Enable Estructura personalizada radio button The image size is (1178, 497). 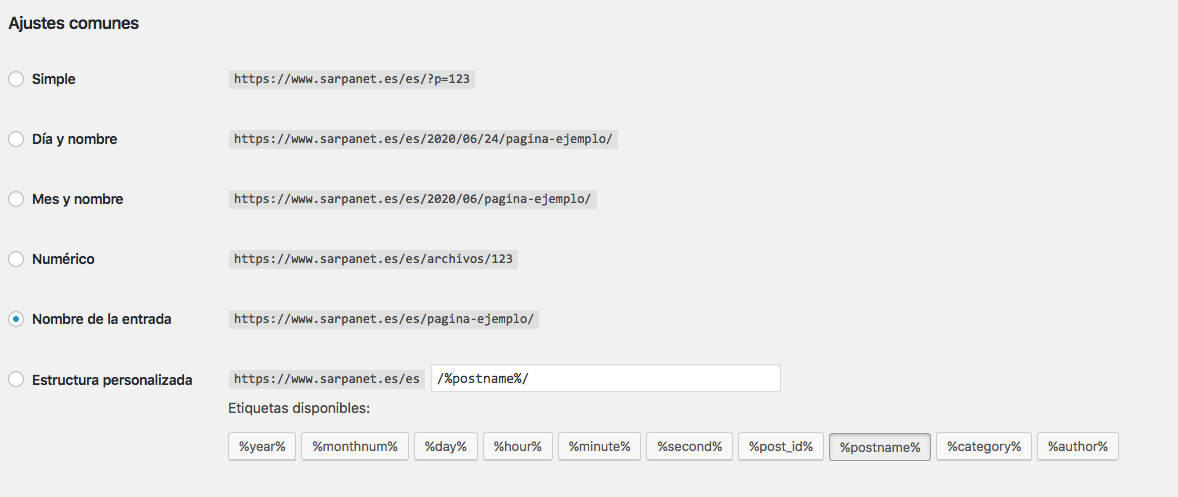click(x=16, y=379)
